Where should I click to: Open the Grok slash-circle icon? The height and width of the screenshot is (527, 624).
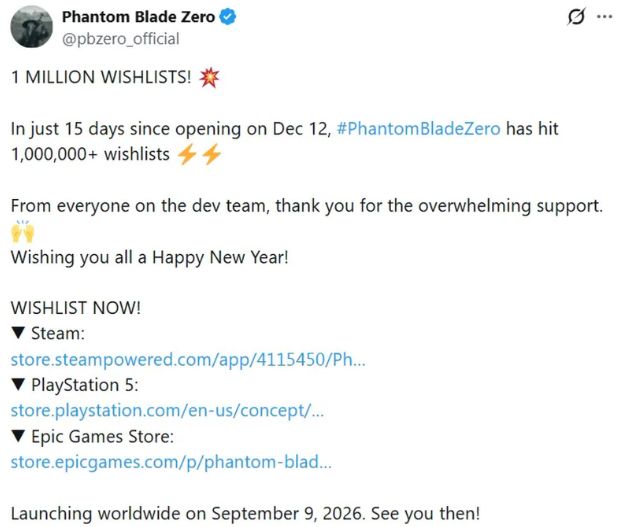tap(576, 17)
